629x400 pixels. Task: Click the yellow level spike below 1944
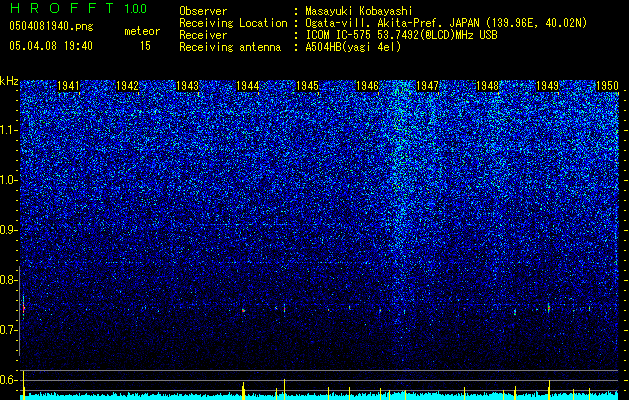point(243,391)
